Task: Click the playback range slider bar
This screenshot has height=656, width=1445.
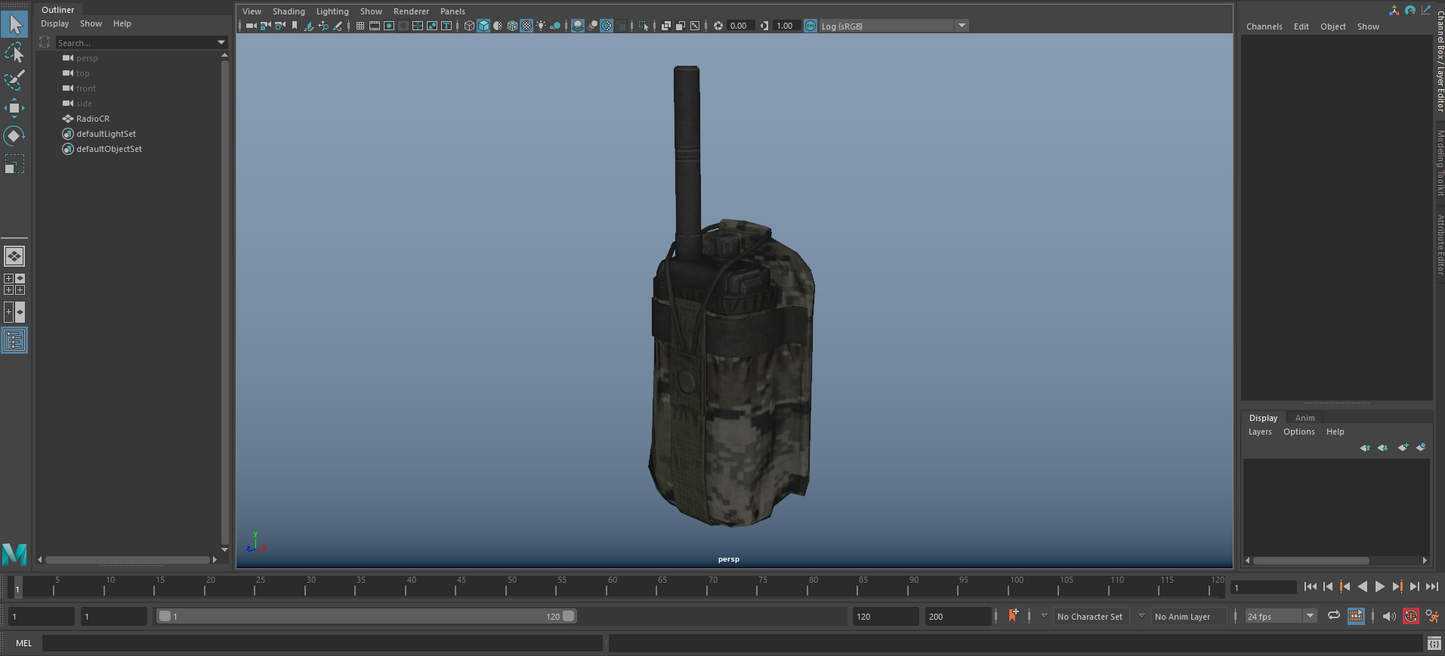Action: pyautogui.click(x=366, y=616)
